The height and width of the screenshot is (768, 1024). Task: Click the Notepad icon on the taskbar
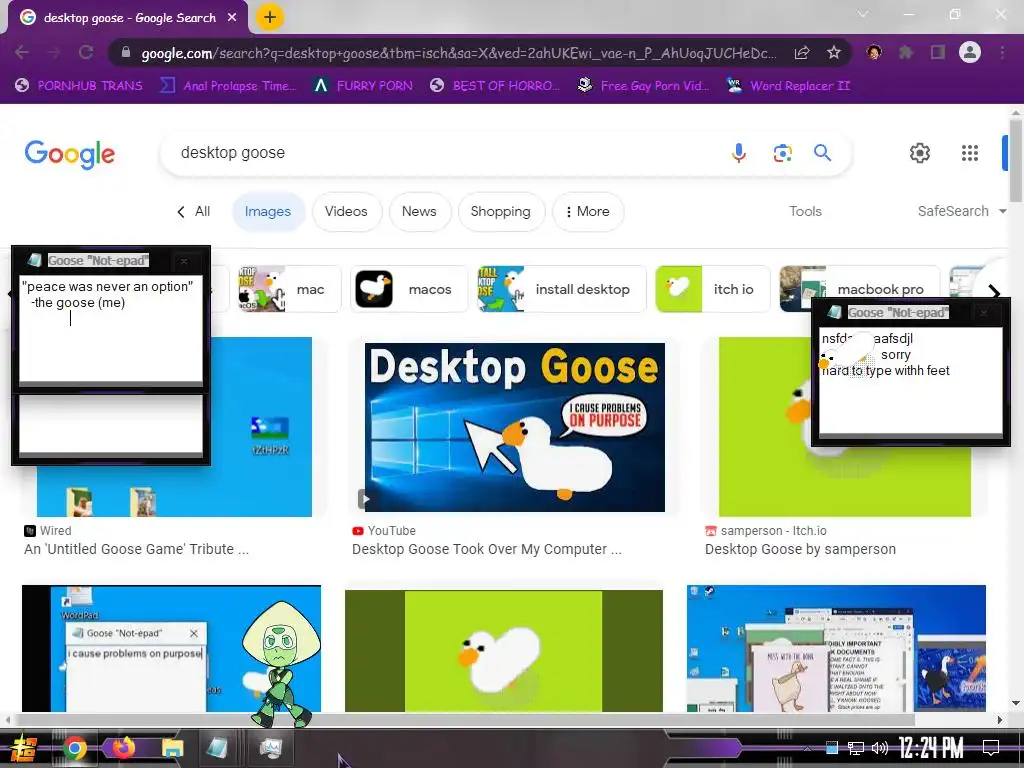[x=216, y=747]
